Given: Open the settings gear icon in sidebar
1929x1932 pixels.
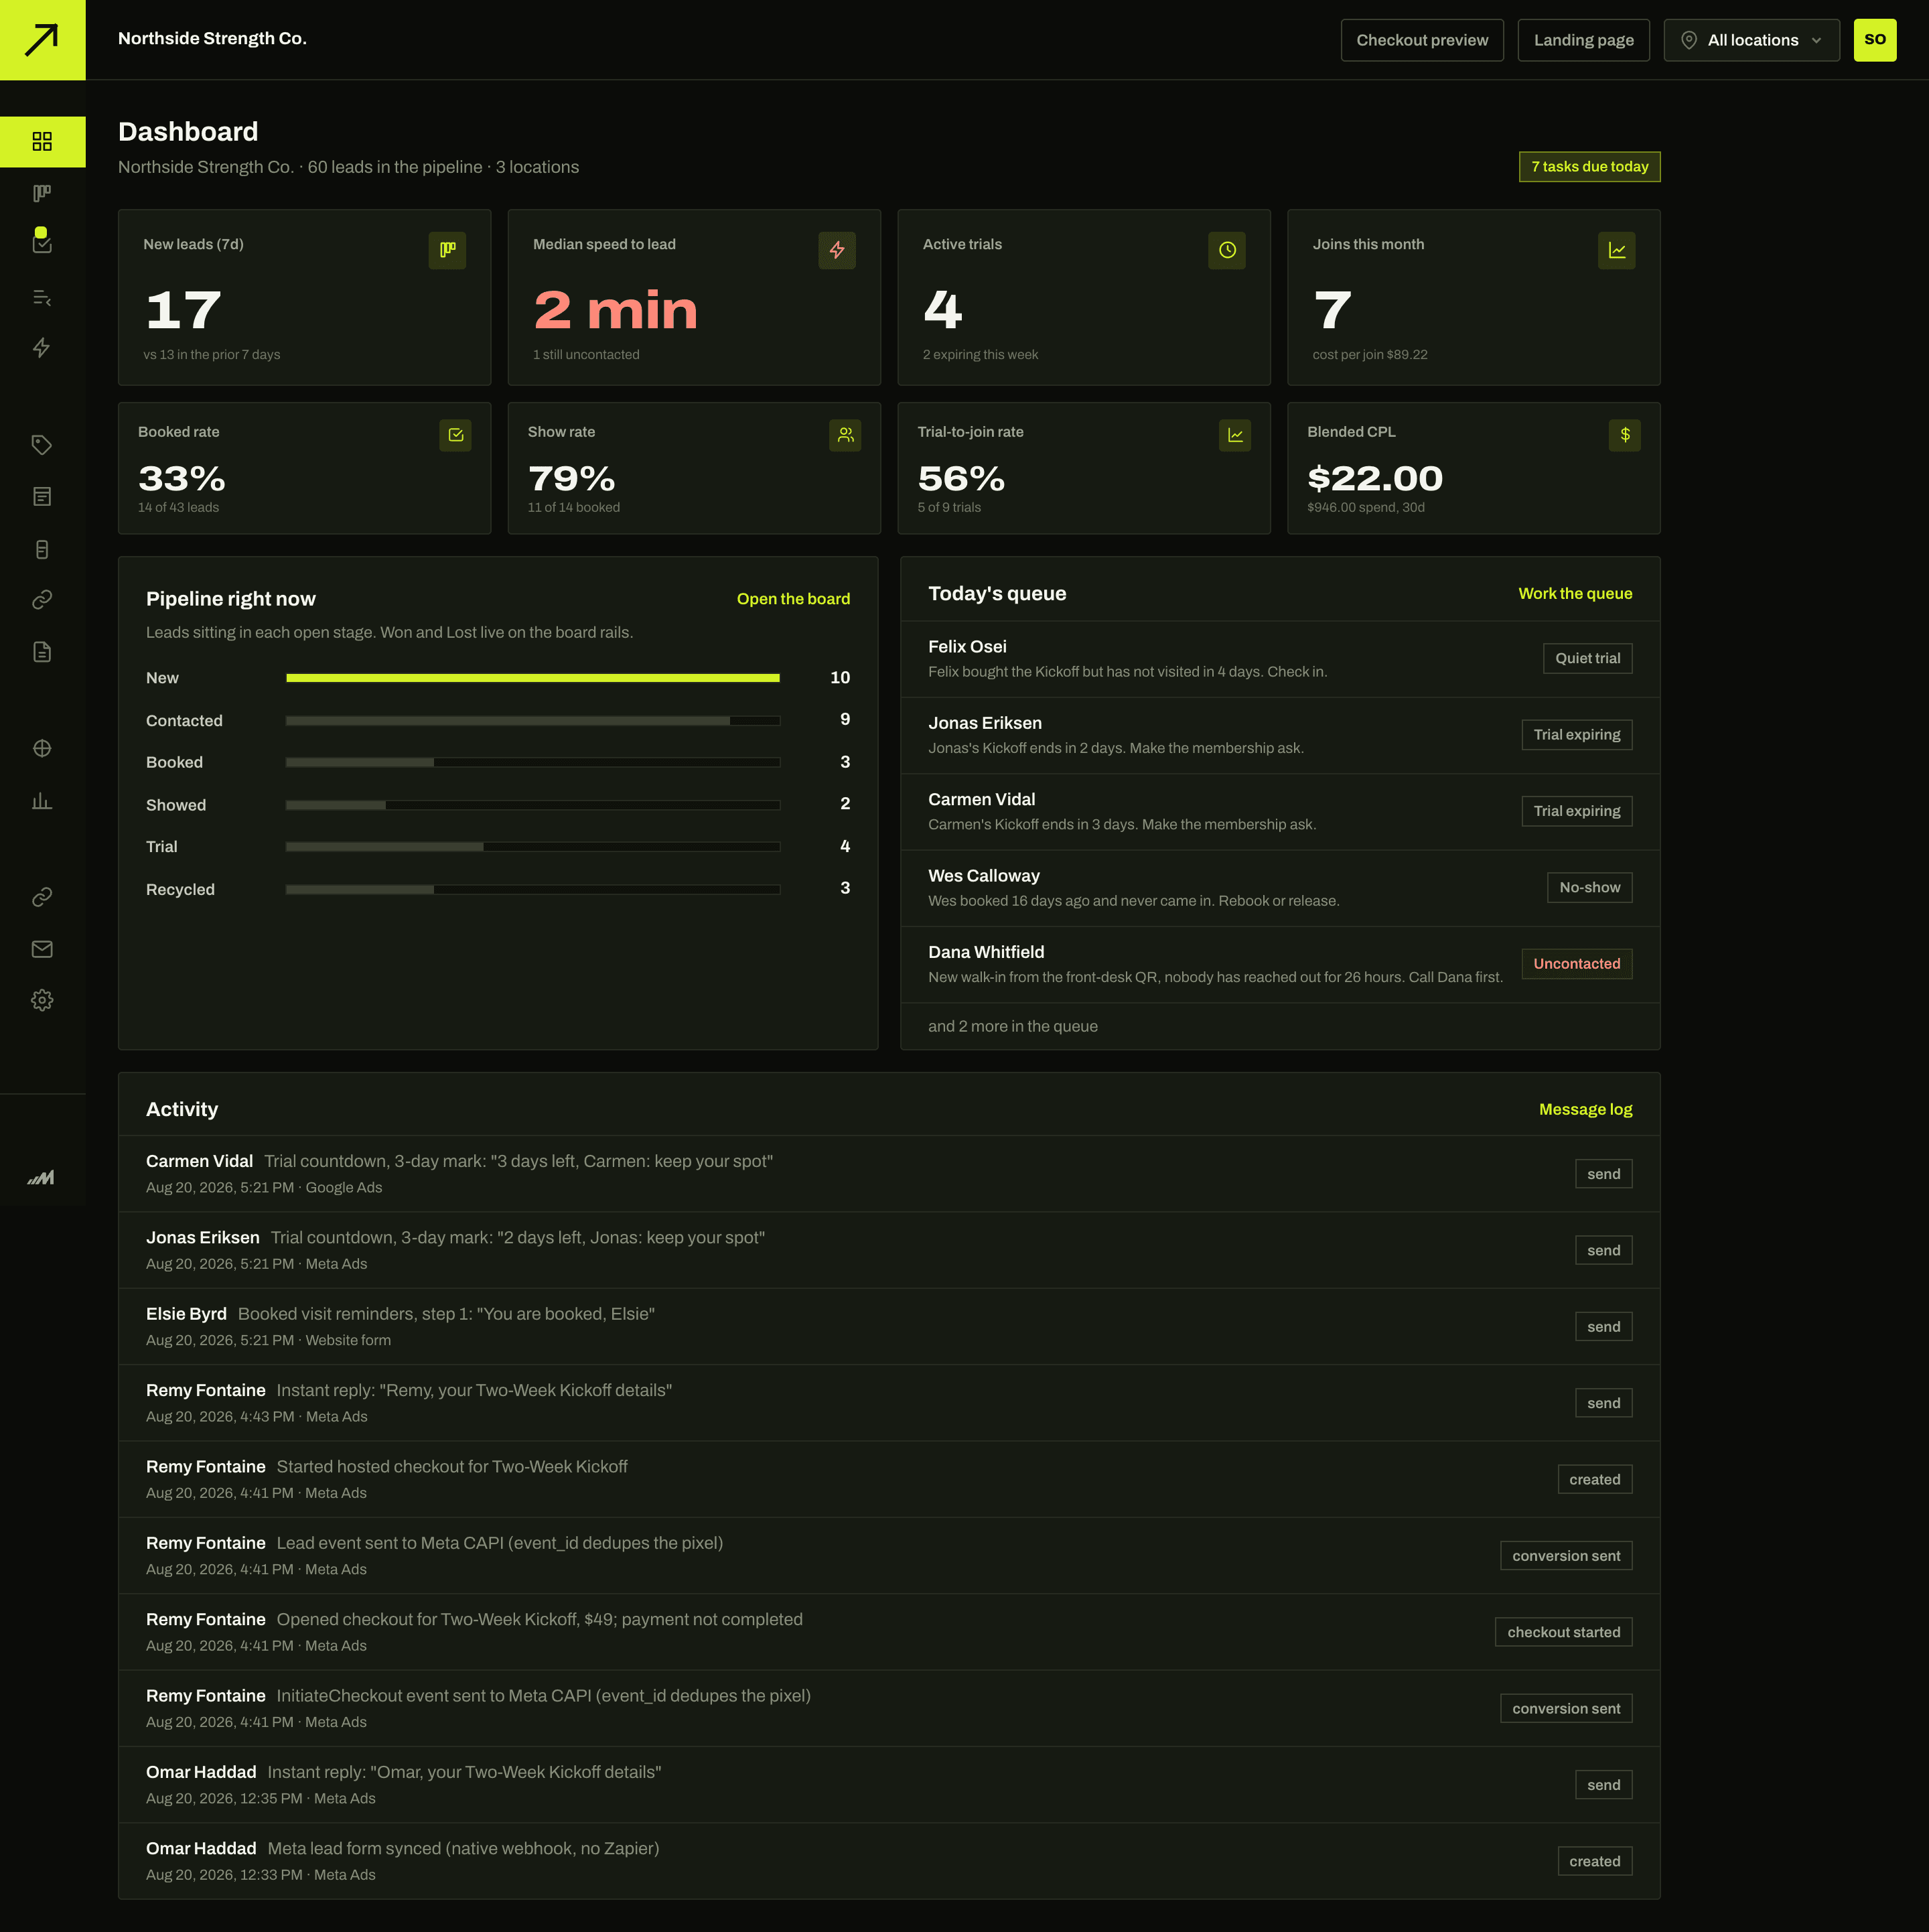Looking at the screenshot, I should tap(42, 1000).
